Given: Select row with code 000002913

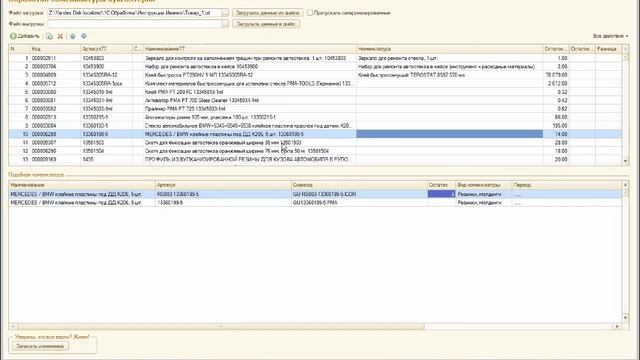Looking at the screenshot, I should coord(315,117).
